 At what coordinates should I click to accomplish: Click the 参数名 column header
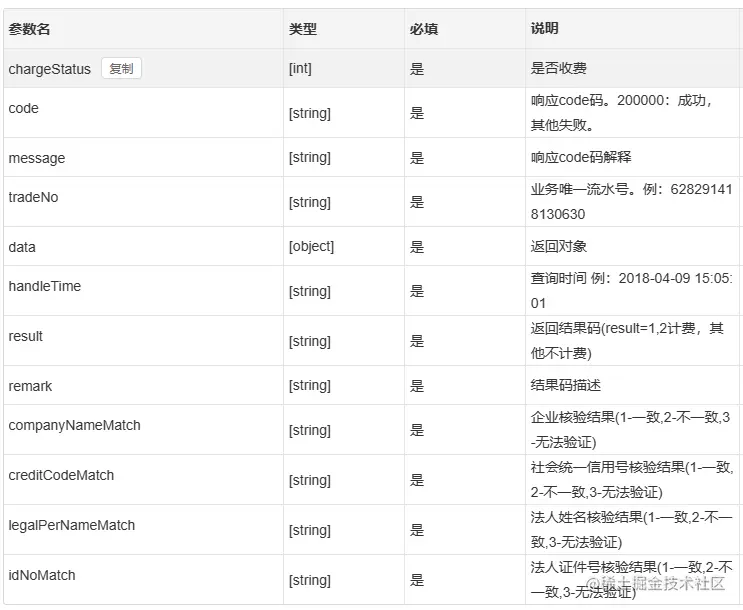coord(29,29)
